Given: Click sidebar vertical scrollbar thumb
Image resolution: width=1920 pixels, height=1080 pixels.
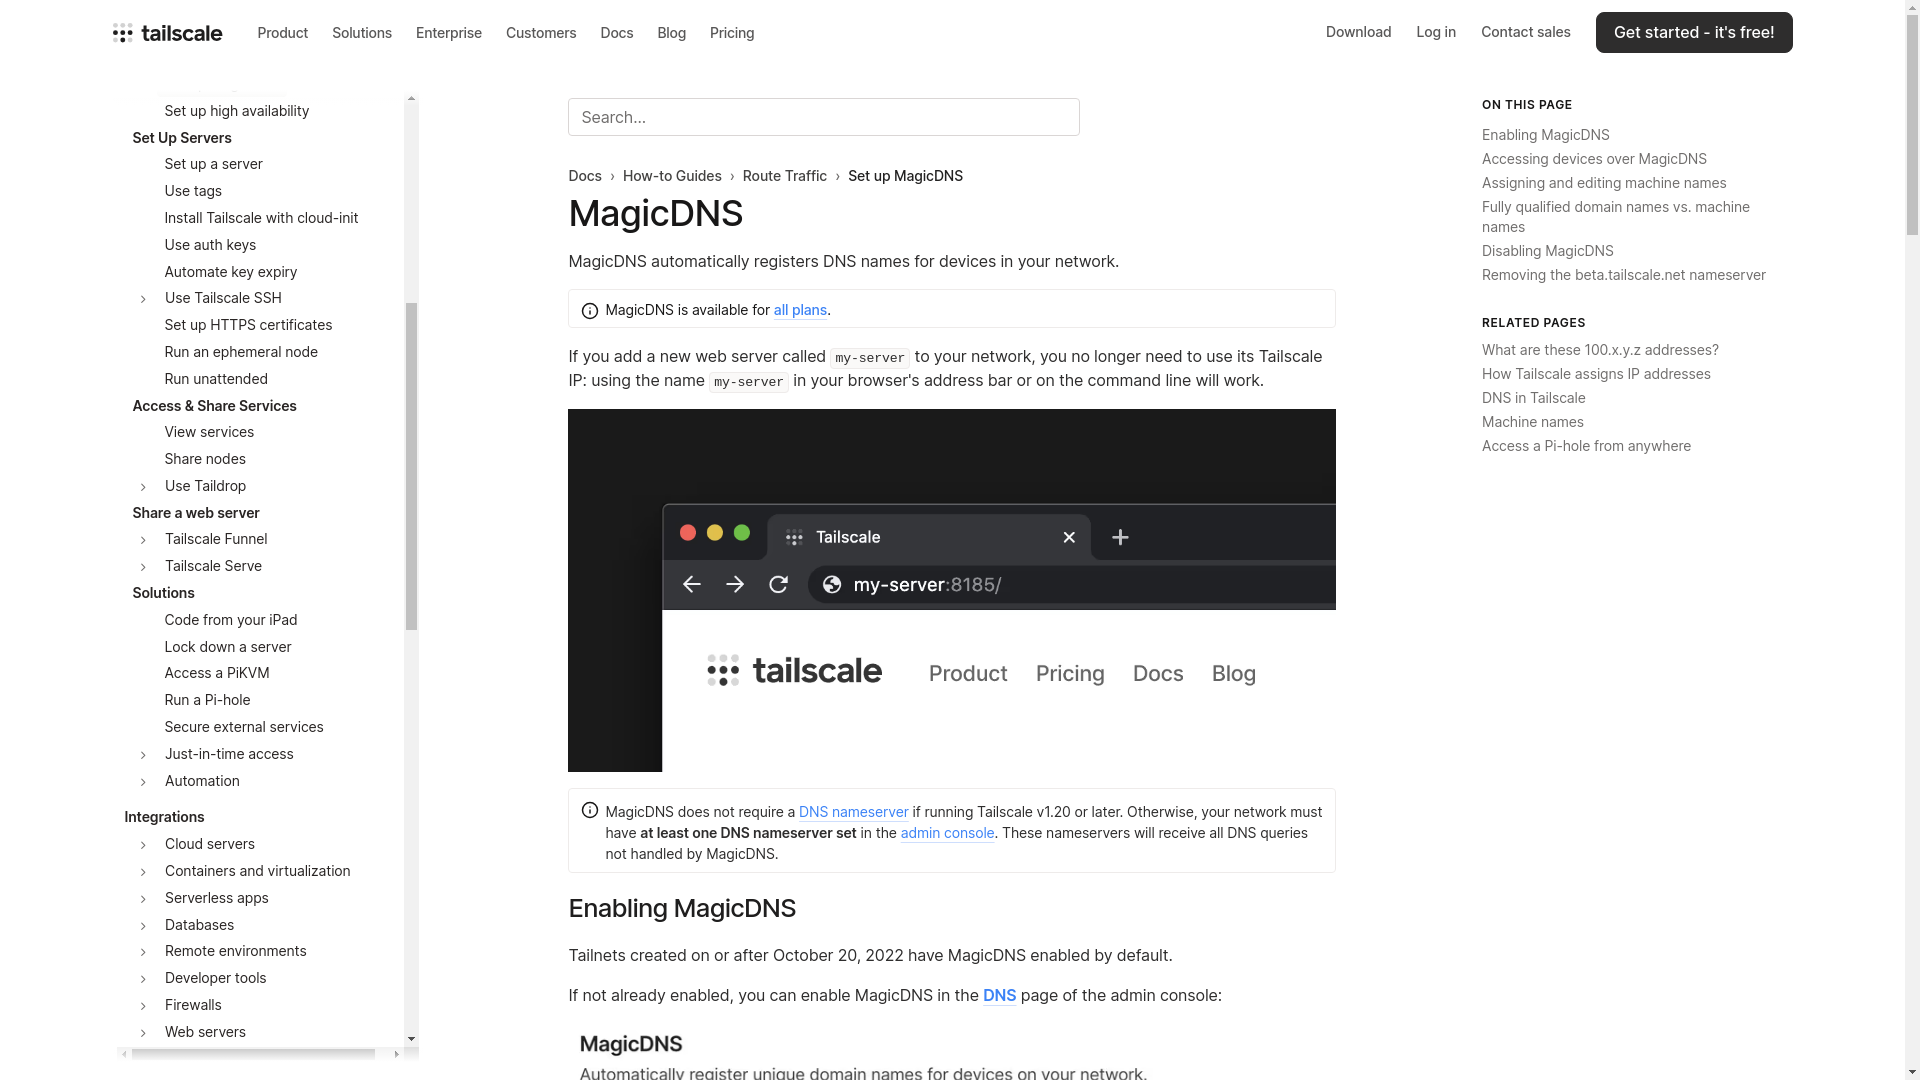Looking at the screenshot, I should pos(411,466).
